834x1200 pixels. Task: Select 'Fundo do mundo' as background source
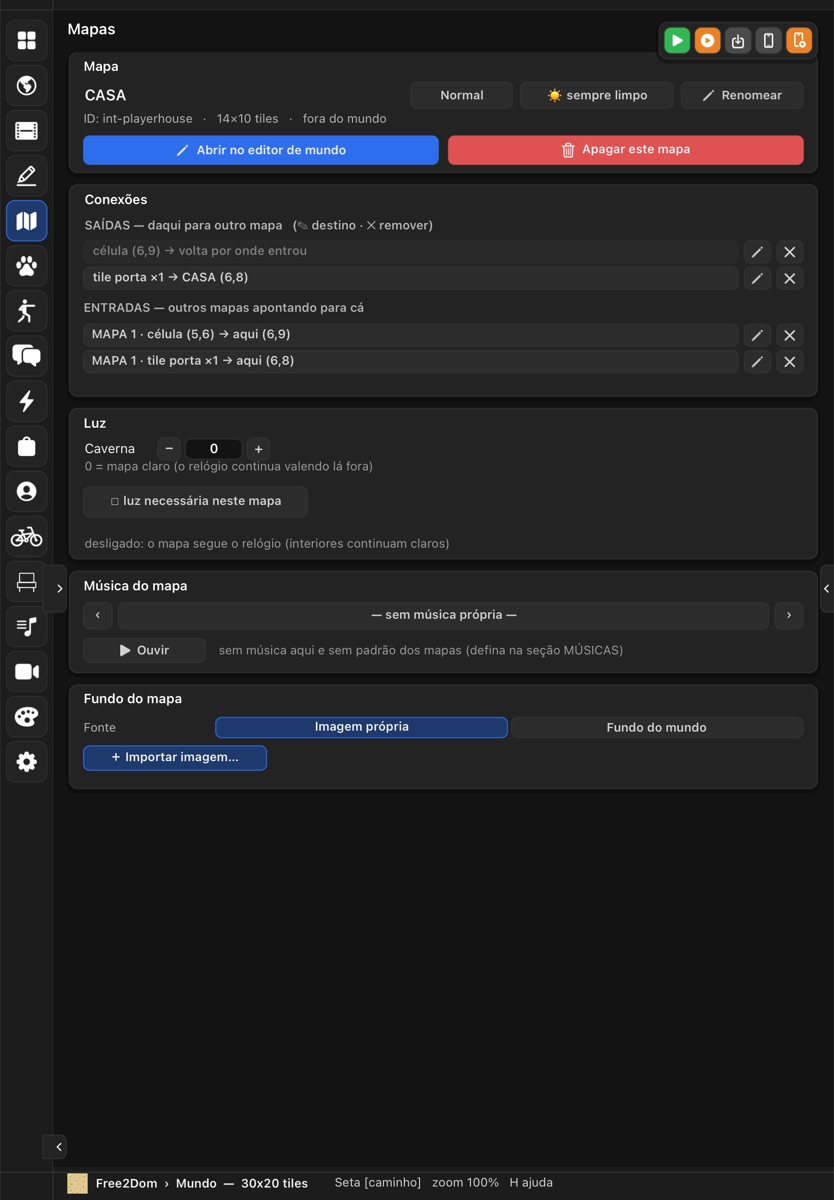click(x=656, y=727)
